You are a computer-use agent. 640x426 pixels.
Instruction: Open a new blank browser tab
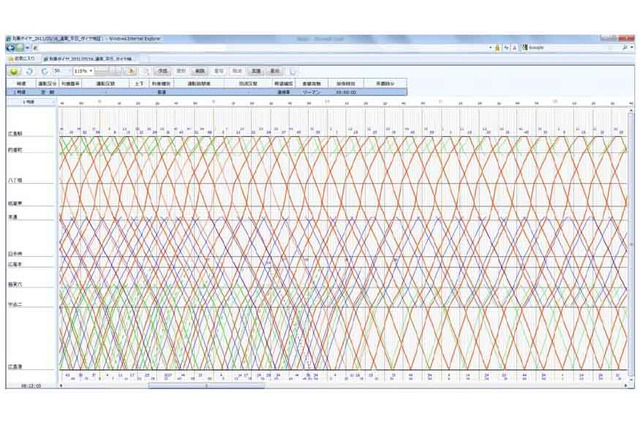tap(145, 59)
